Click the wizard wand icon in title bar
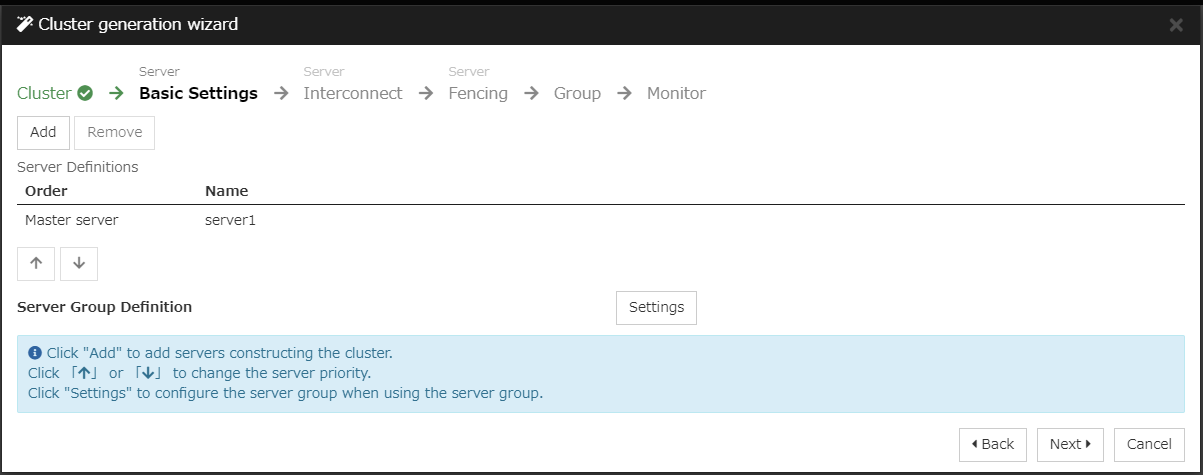Image resolution: width=1203 pixels, height=475 pixels. pos(25,24)
